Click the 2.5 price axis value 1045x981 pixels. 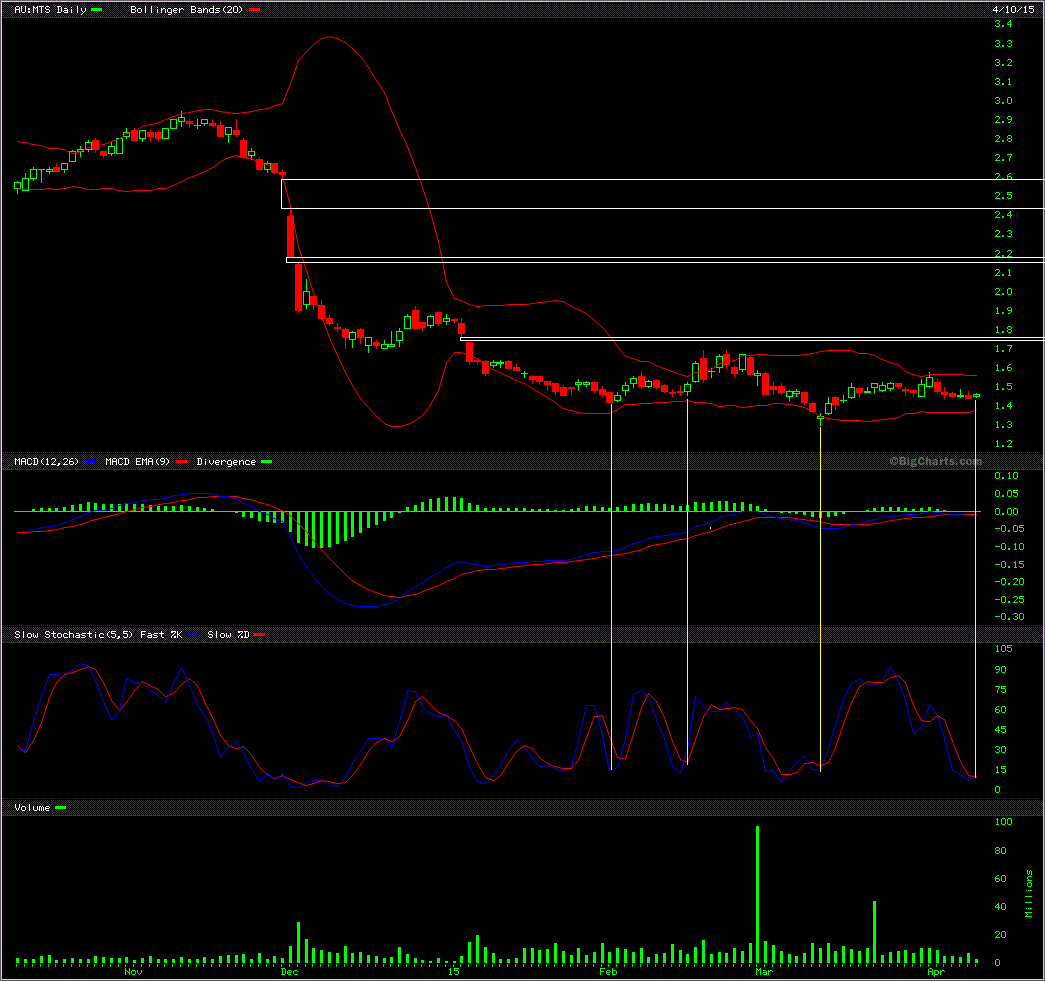click(1003, 196)
